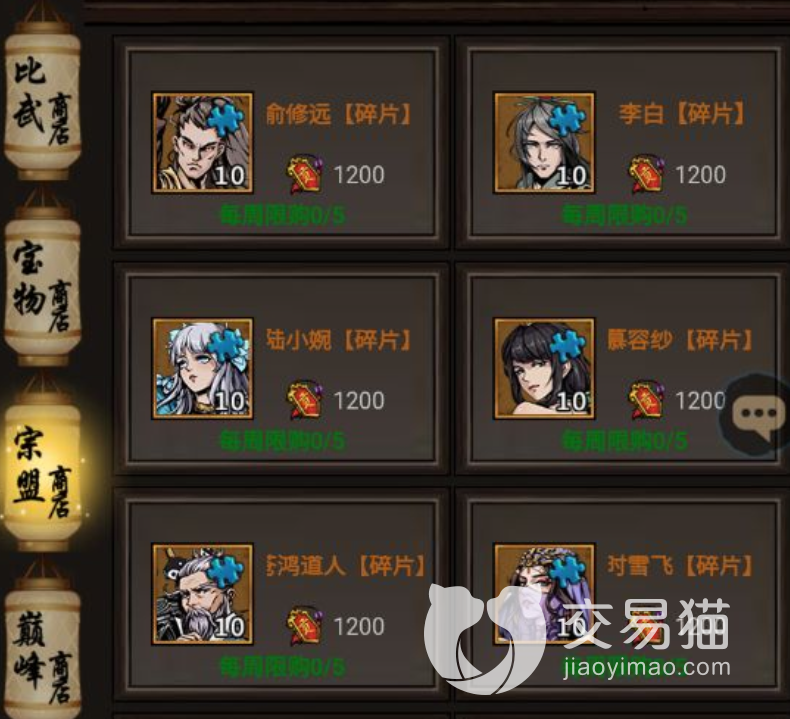790x719 pixels.
Task: Click the 惊鸿道人【碎片】 item name
Action: [346, 566]
